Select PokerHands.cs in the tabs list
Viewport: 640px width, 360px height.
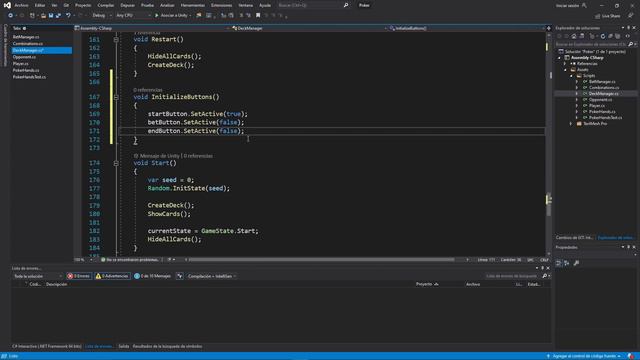tap(26, 70)
